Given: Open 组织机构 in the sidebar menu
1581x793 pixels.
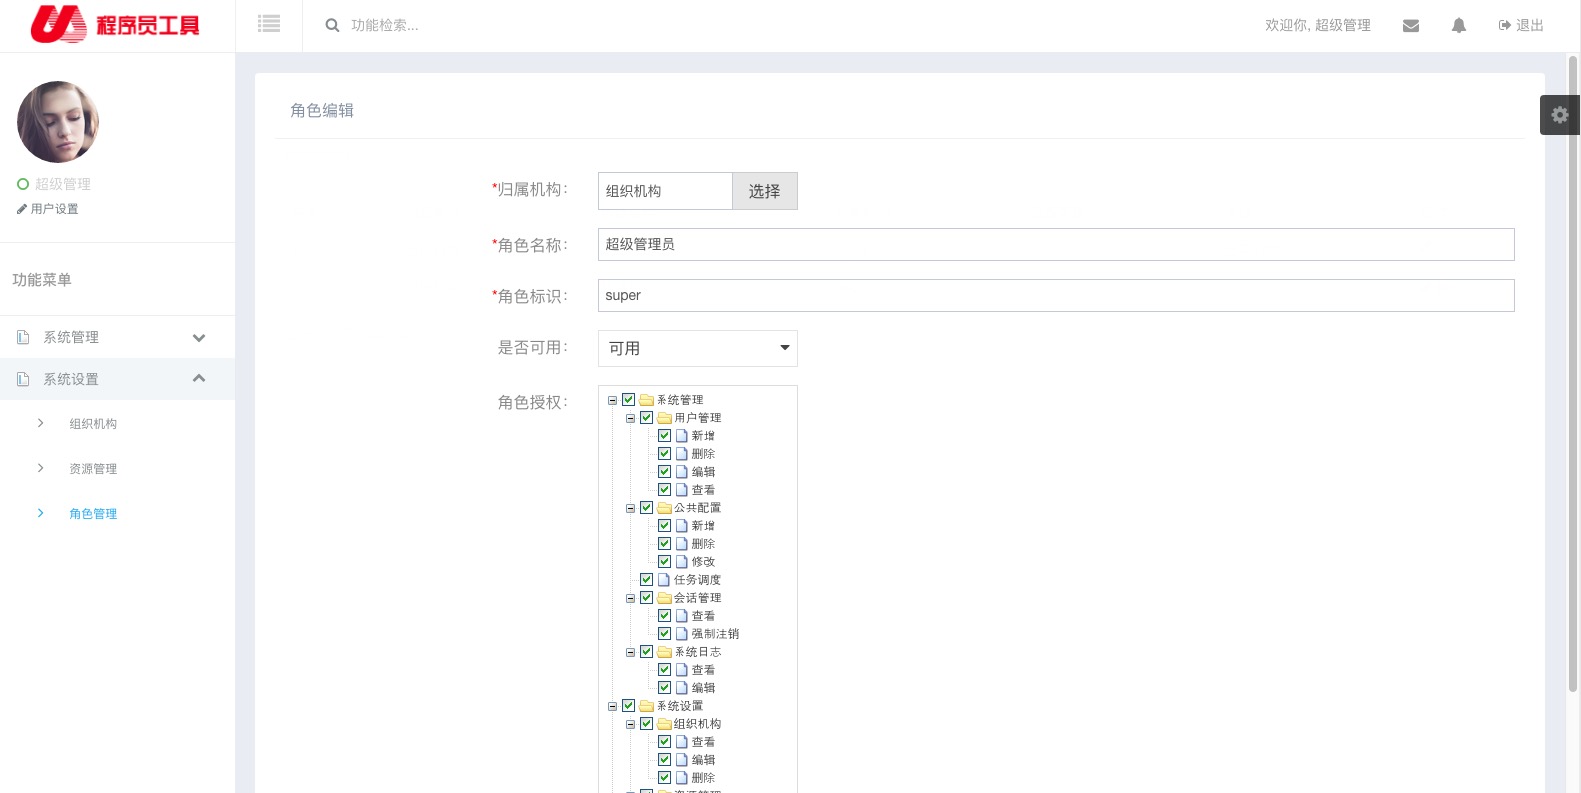Looking at the screenshot, I should (x=93, y=424).
